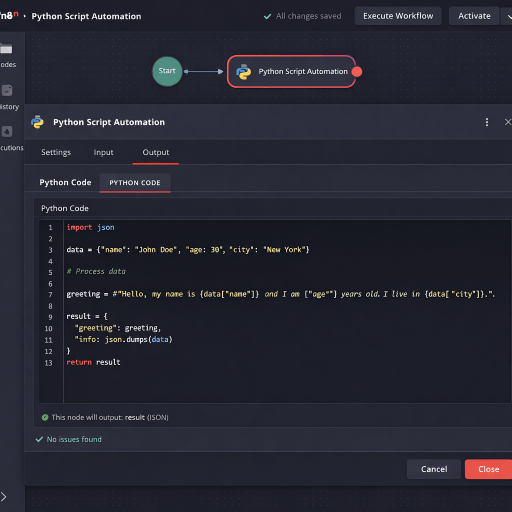Click line 7 in the Python code editor
This screenshot has height=512, width=512.
(281, 294)
